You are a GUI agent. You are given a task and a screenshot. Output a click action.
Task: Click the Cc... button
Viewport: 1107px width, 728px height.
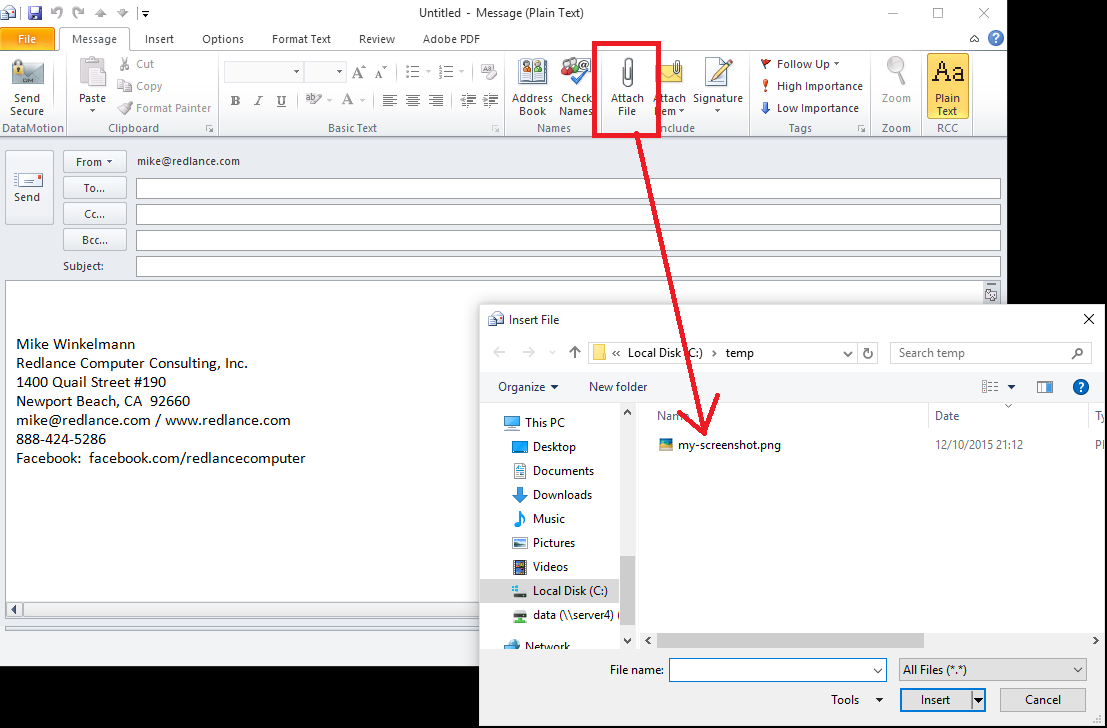[95, 214]
